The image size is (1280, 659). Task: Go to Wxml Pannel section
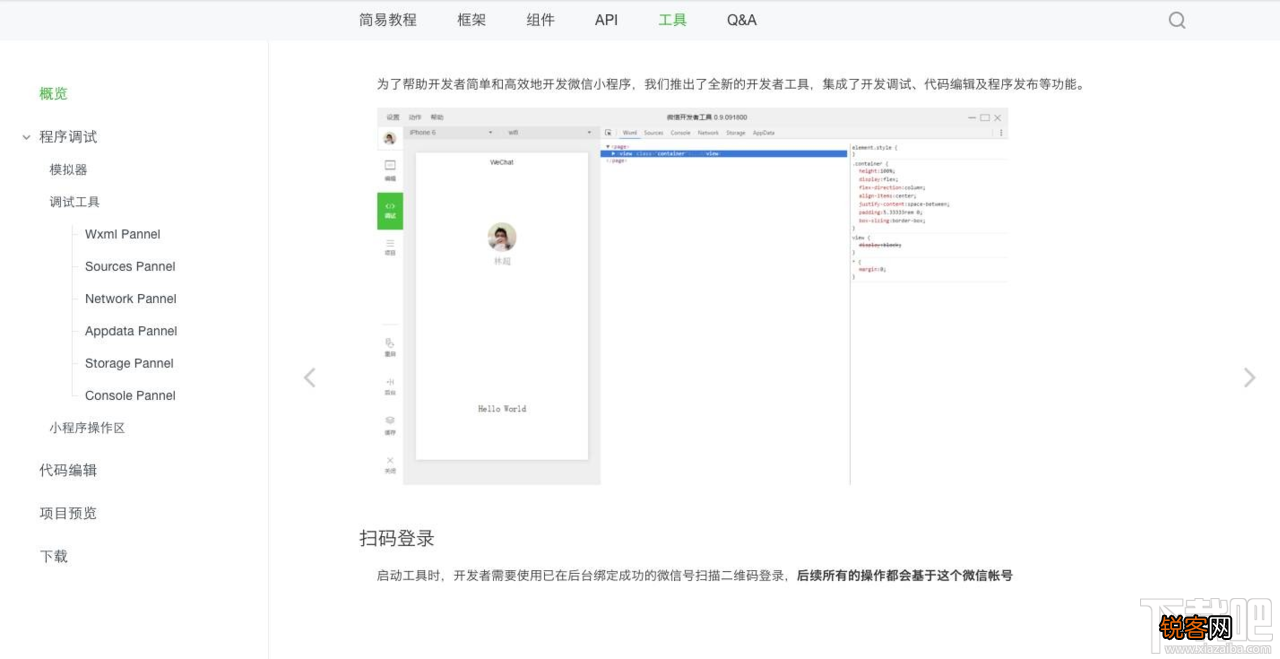pos(123,234)
